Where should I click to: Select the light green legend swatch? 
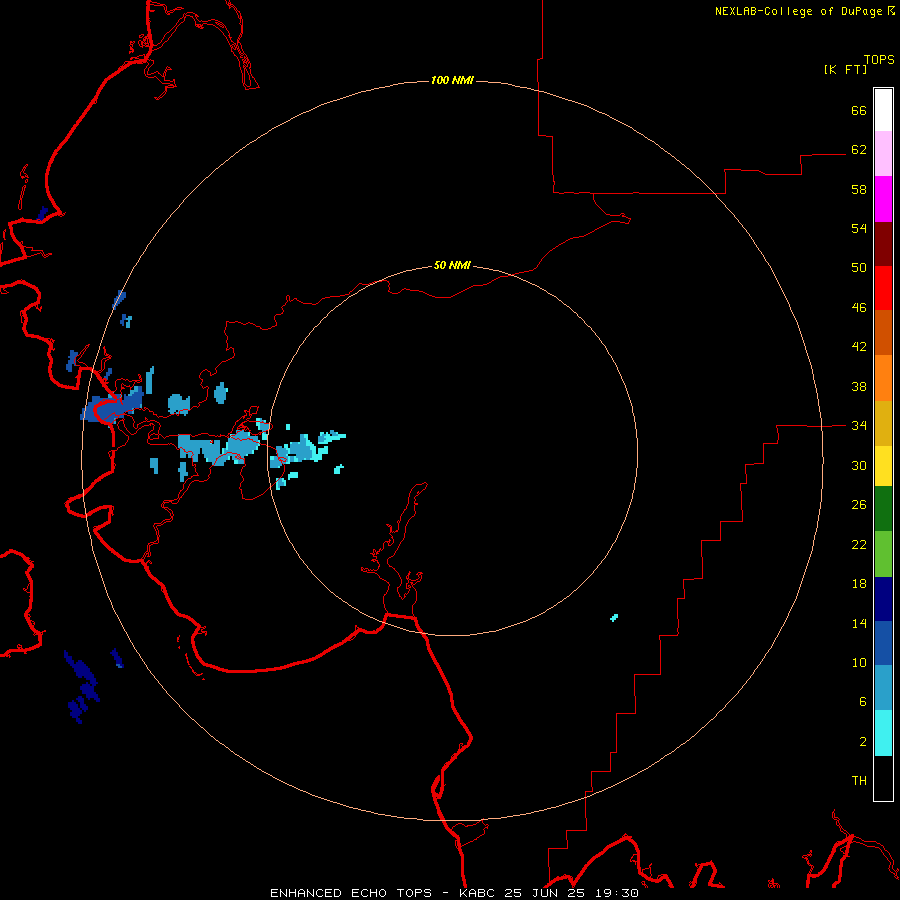[883, 554]
